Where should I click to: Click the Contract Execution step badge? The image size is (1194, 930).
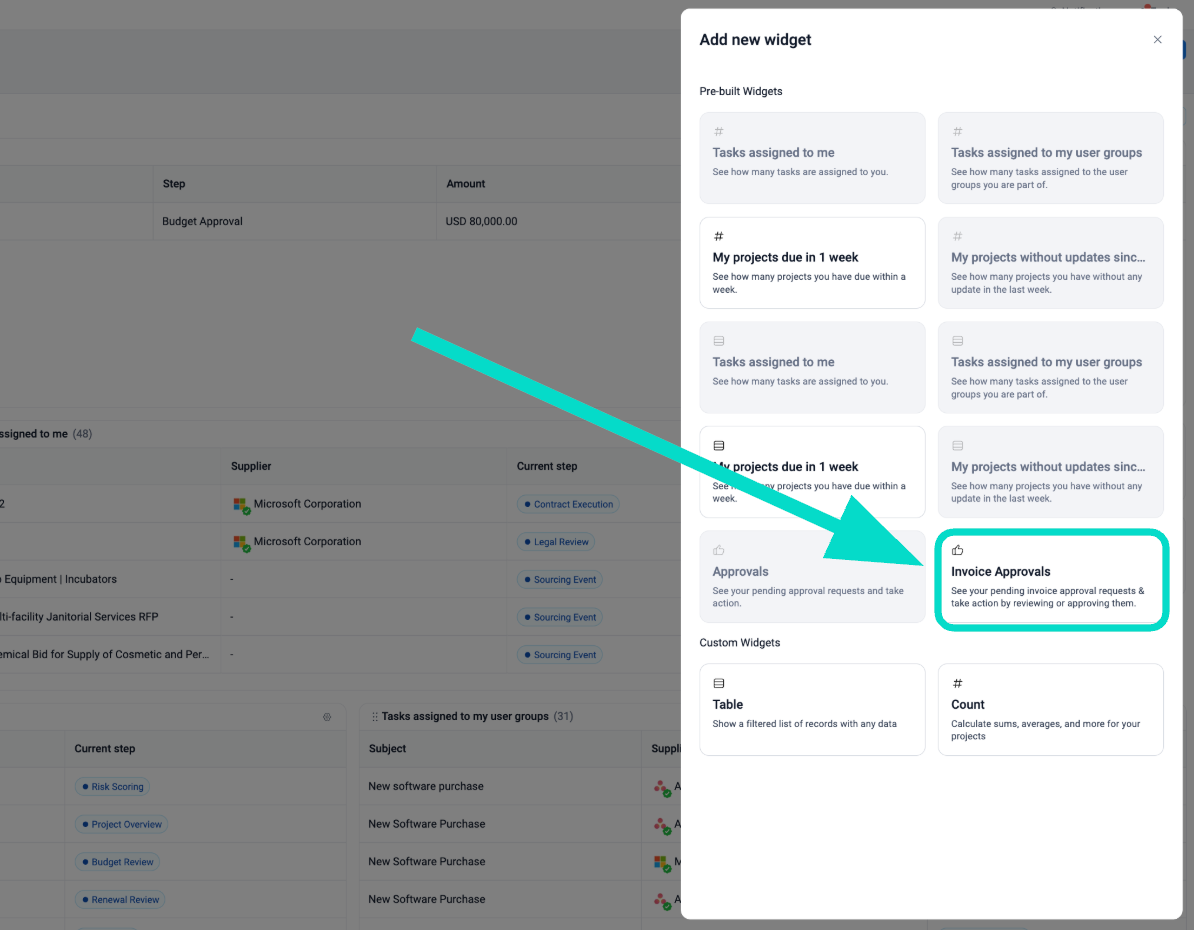click(567, 504)
